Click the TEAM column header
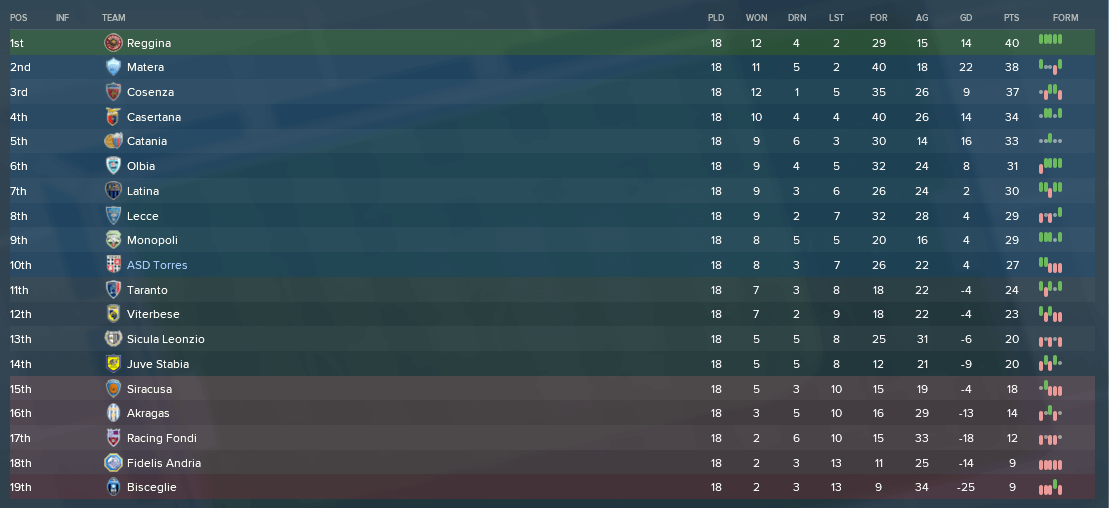1109x508 pixels. click(113, 18)
